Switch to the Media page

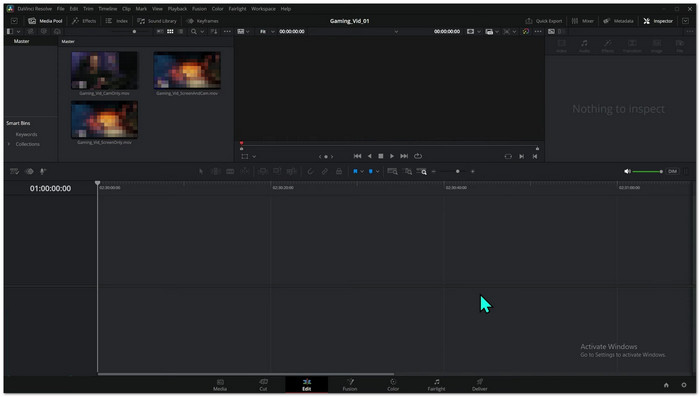click(220, 385)
